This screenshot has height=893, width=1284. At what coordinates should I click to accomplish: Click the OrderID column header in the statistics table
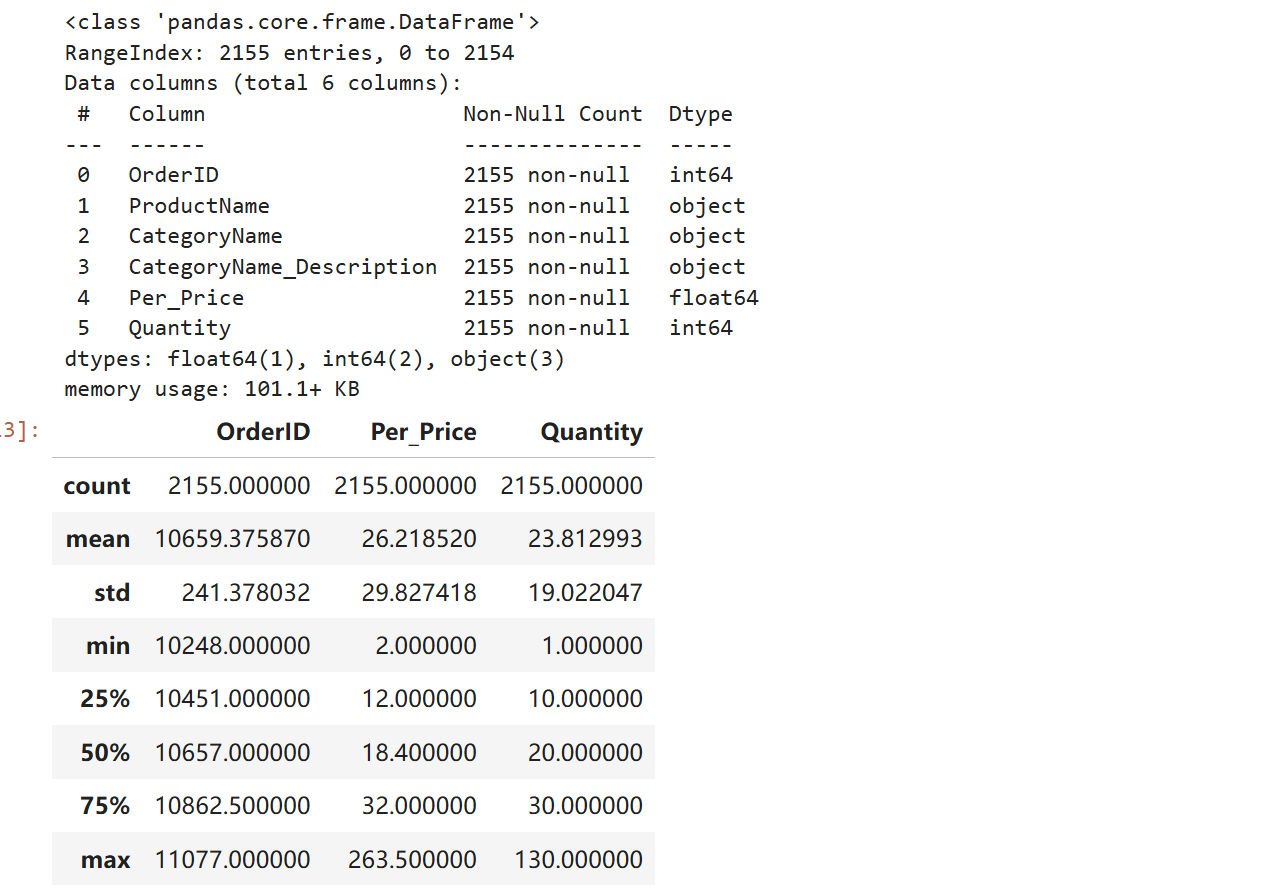coord(263,432)
